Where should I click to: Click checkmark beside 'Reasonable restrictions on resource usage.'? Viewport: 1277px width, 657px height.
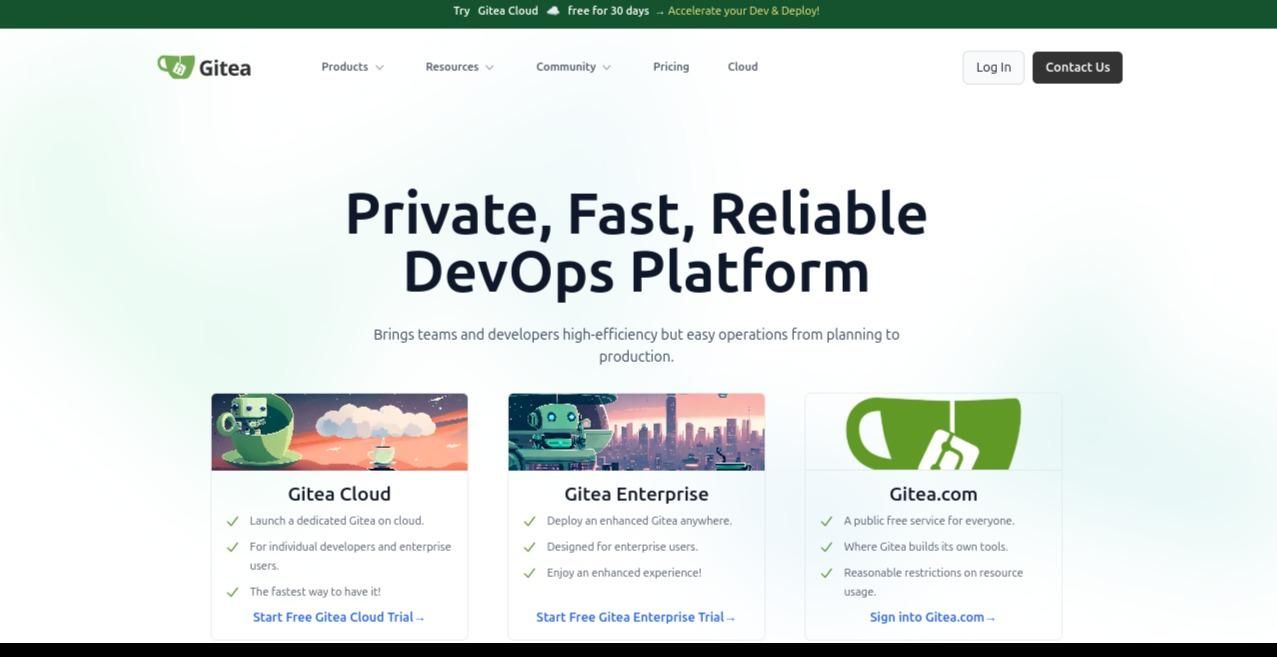pos(827,573)
